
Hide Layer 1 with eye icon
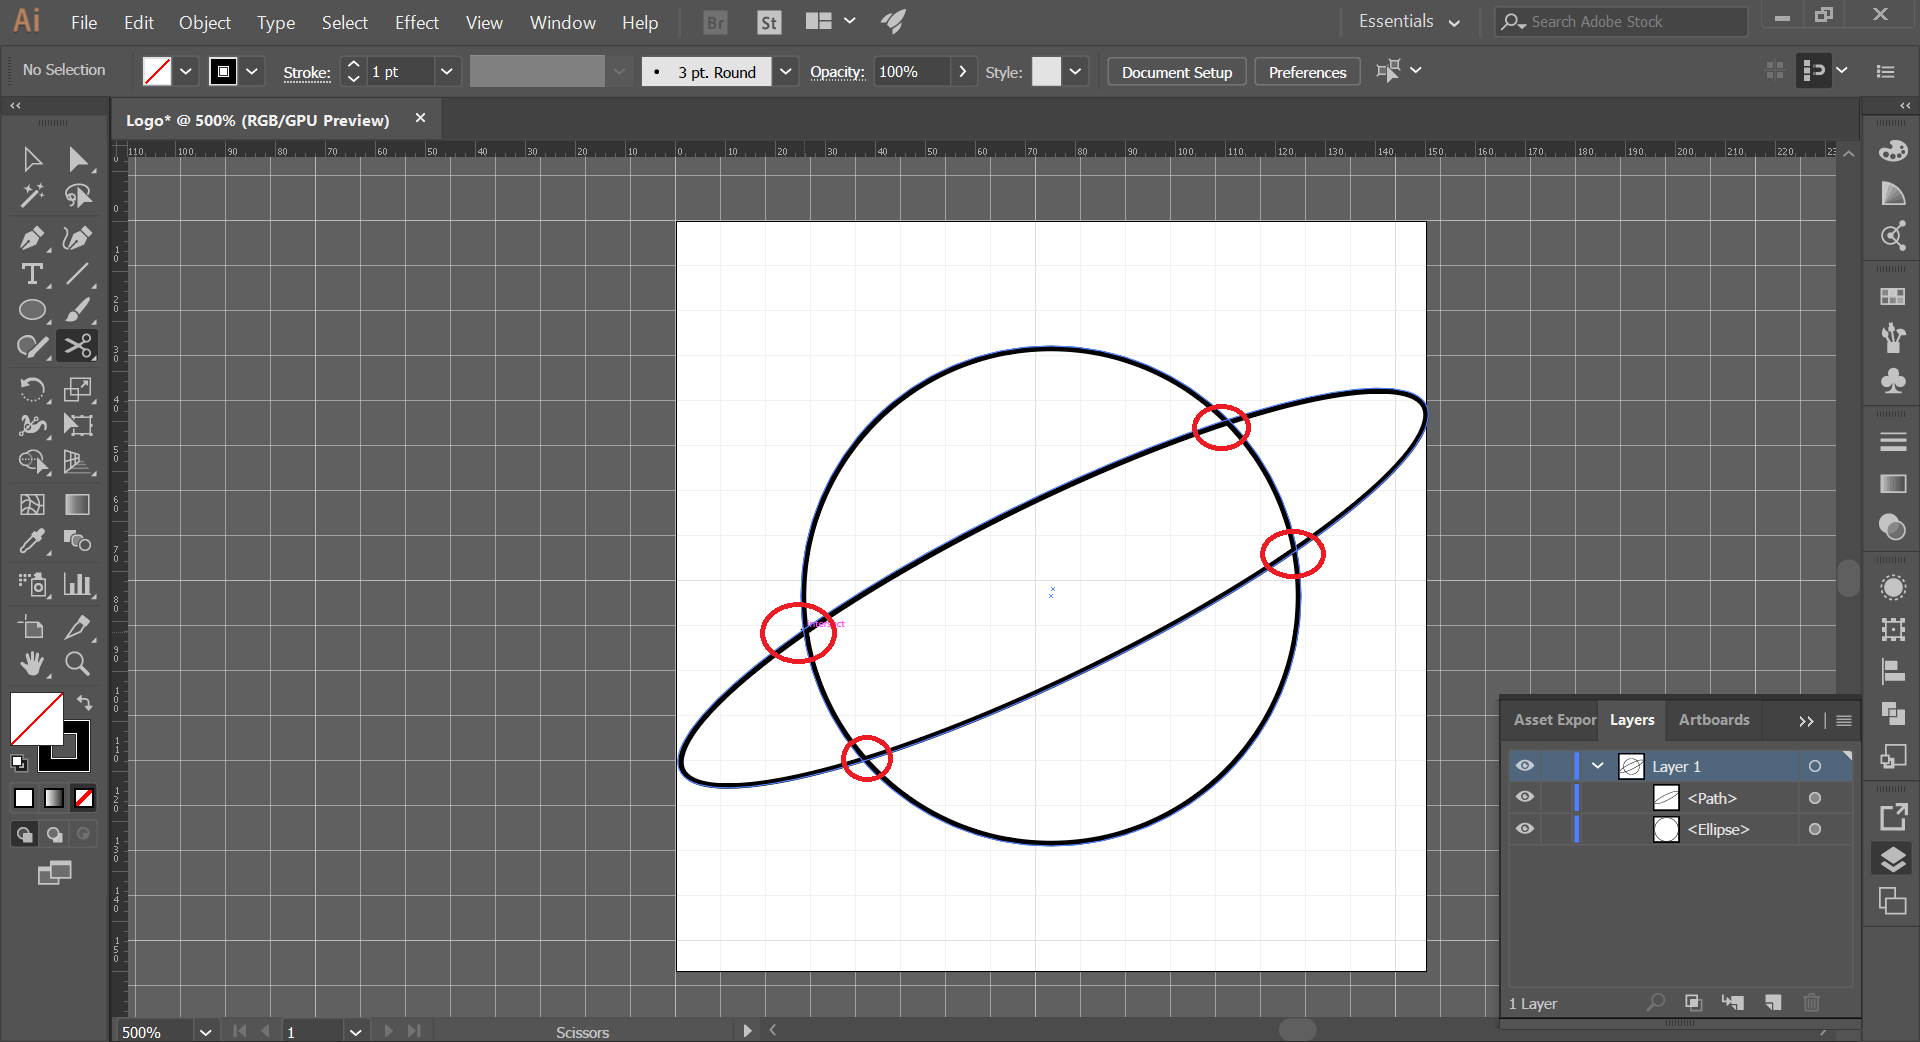click(1524, 766)
